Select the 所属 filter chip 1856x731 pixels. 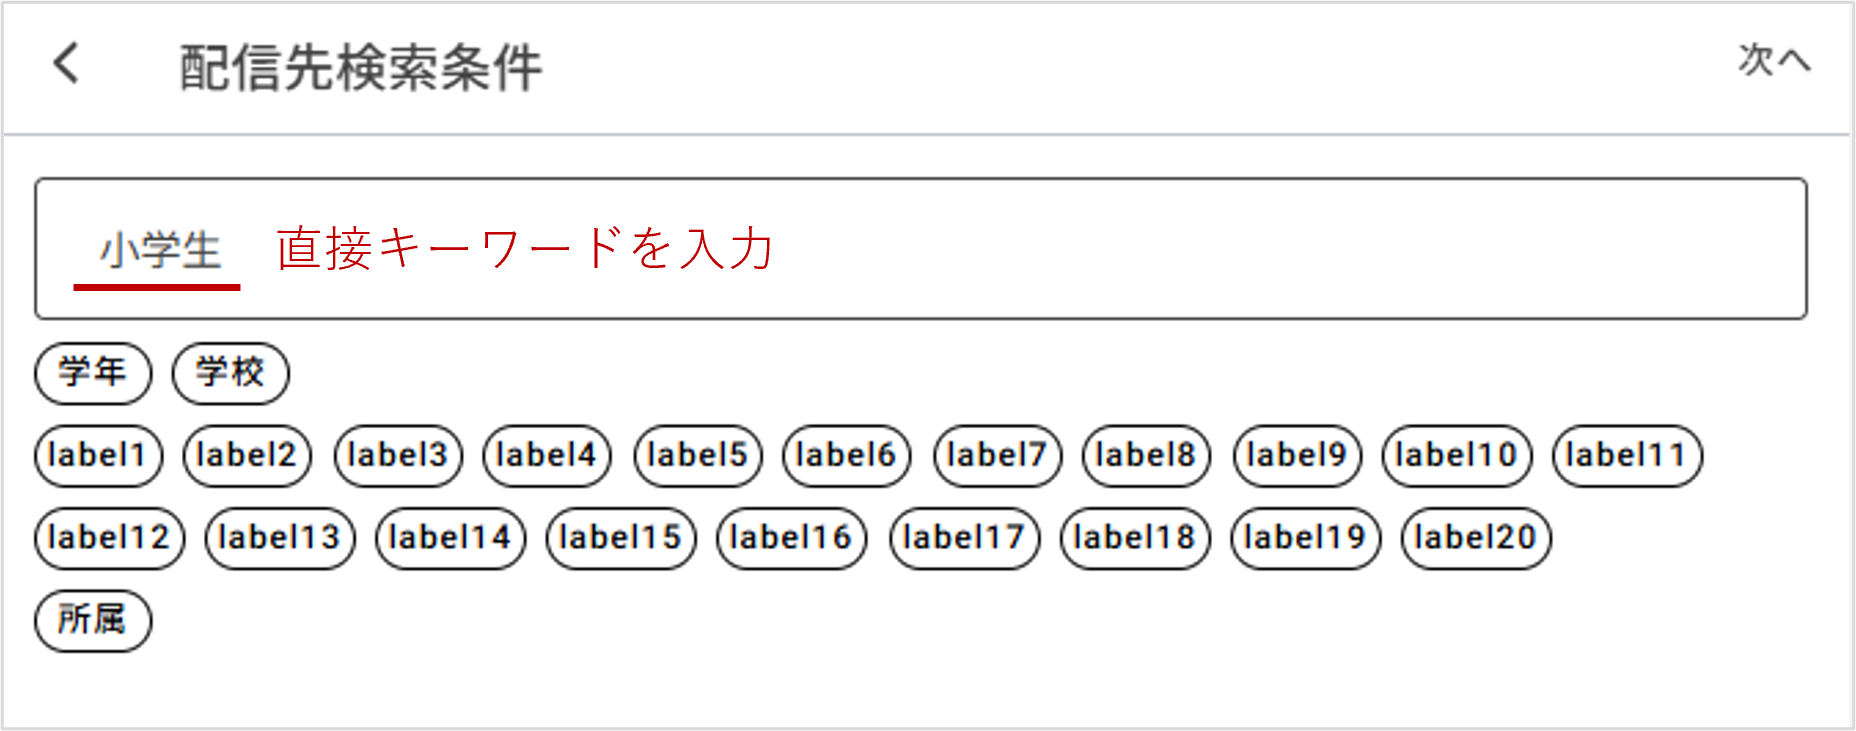coord(93,620)
